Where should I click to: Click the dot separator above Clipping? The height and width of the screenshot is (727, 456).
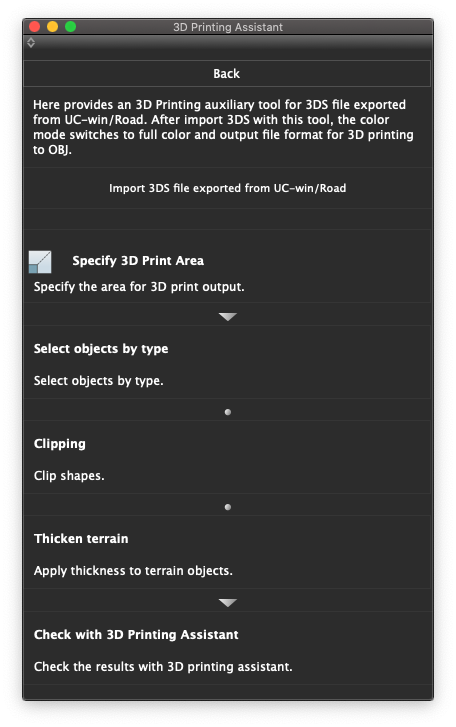coord(228,412)
